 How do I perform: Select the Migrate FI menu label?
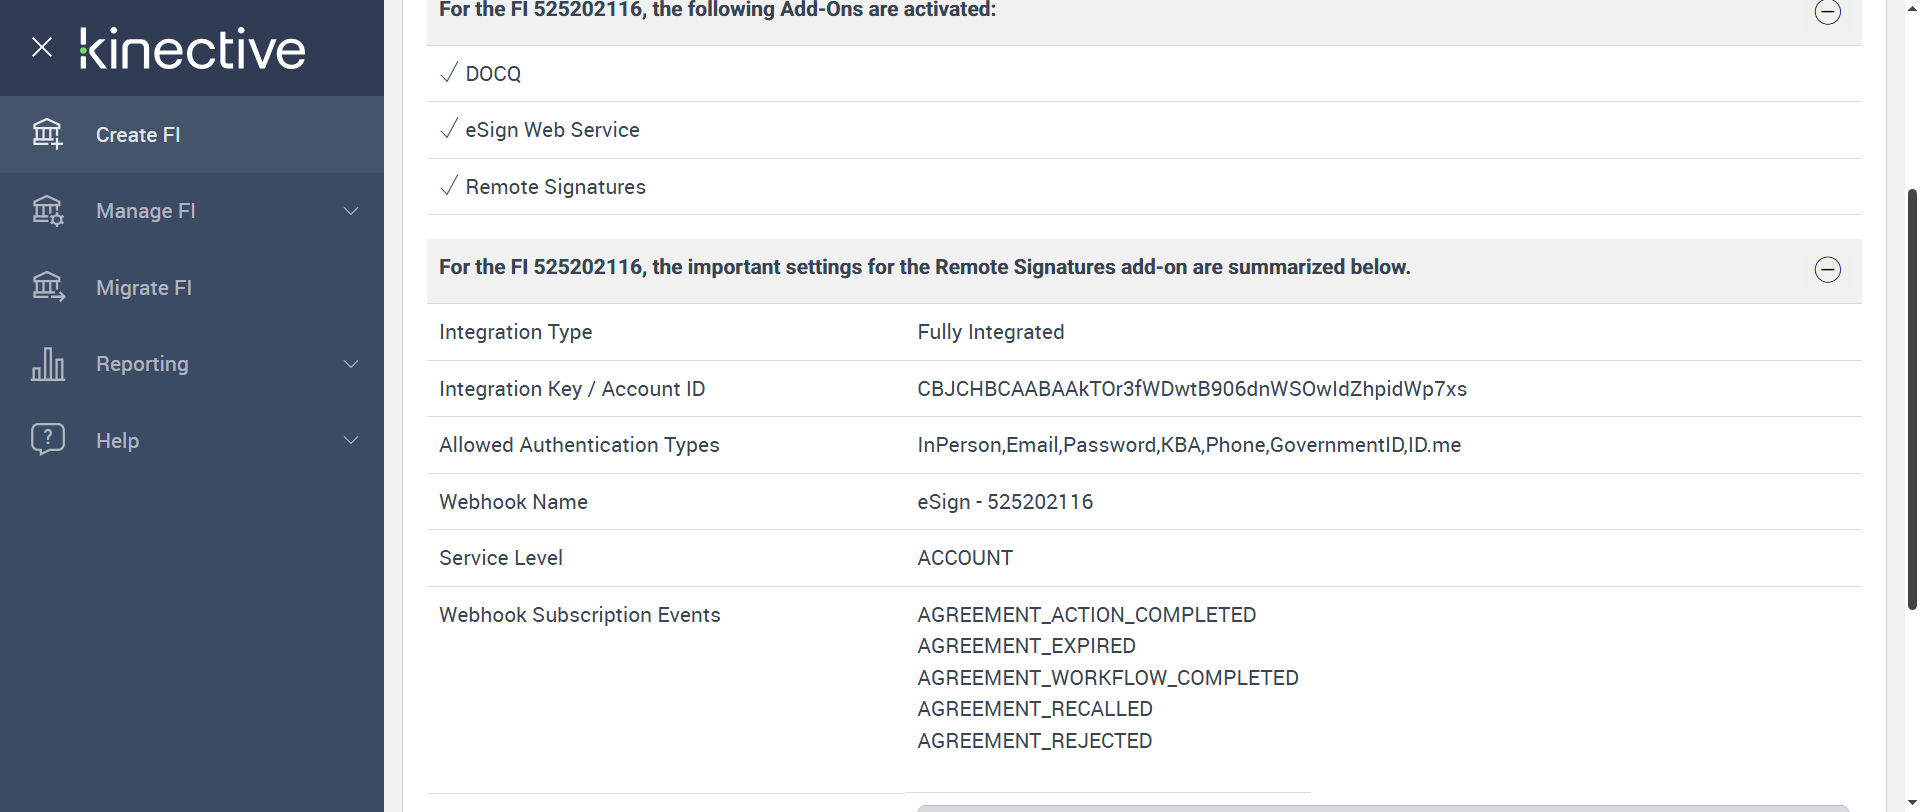pyautogui.click(x=144, y=288)
